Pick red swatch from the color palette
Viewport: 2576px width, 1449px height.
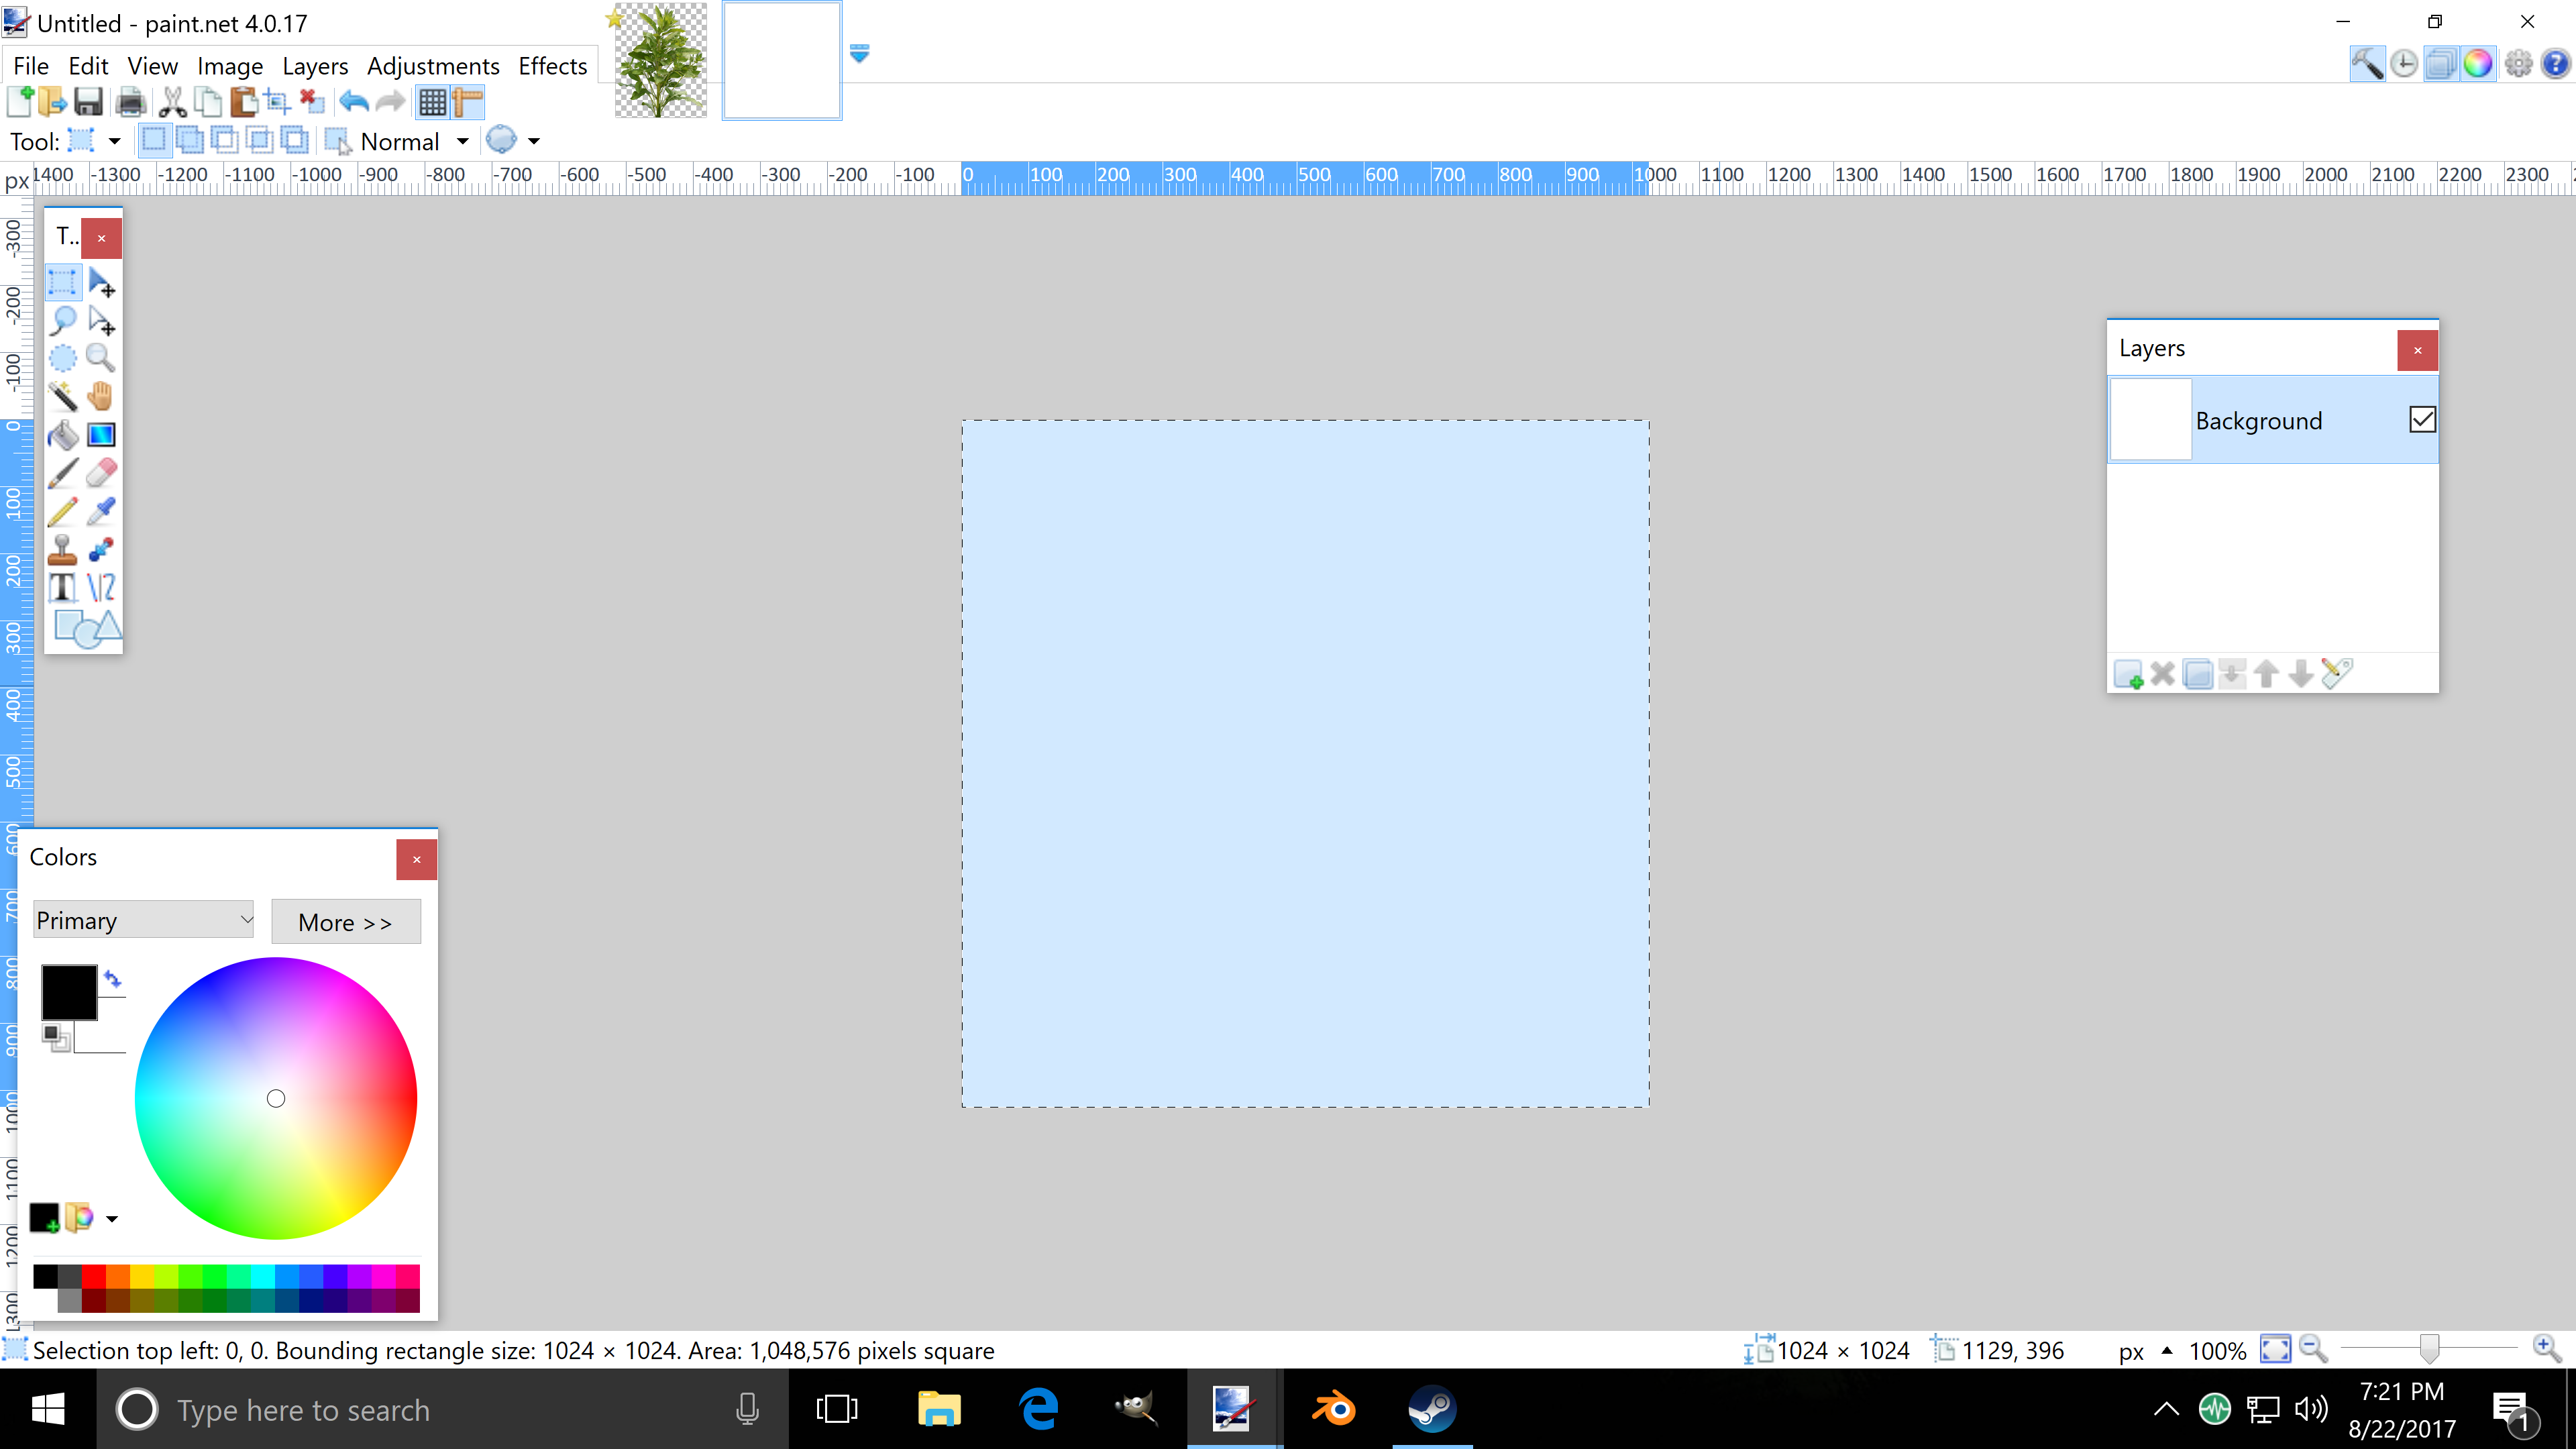(x=94, y=1276)
